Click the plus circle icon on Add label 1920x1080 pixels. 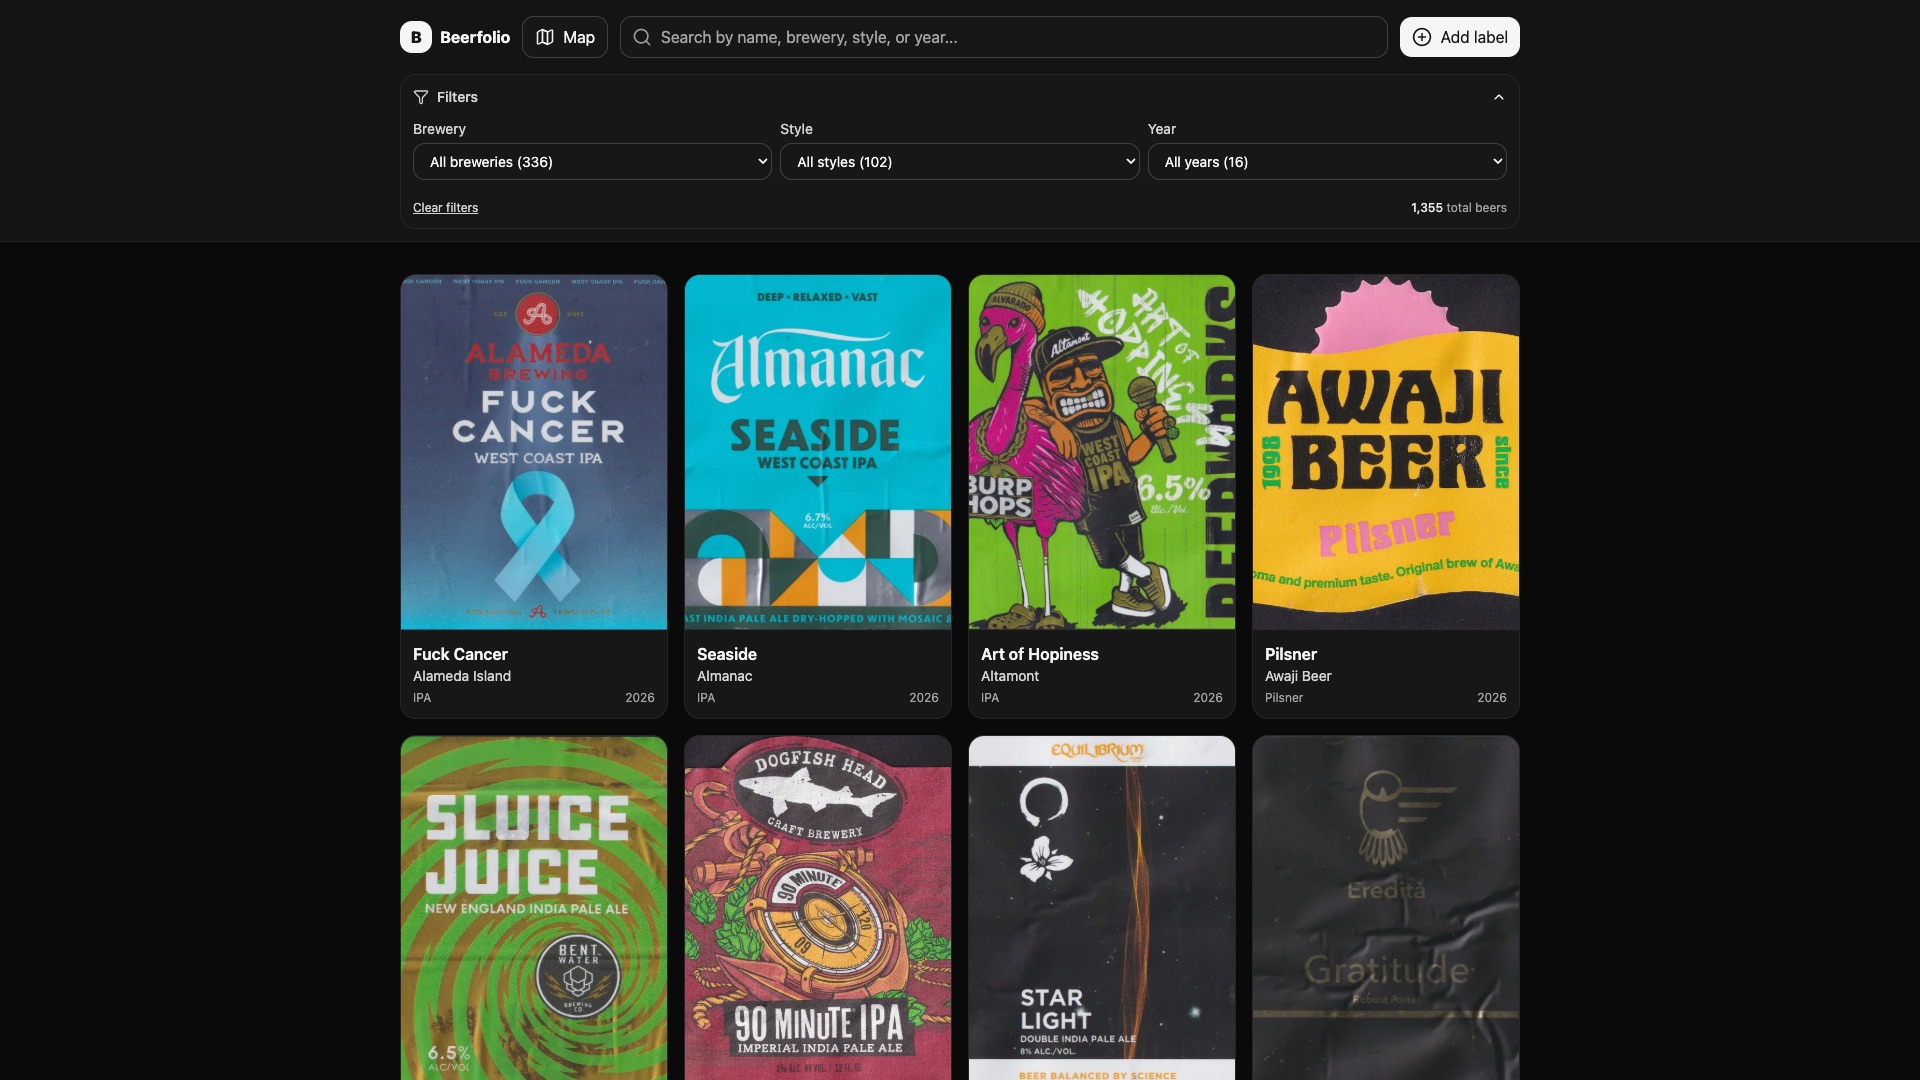[1422, 37]
